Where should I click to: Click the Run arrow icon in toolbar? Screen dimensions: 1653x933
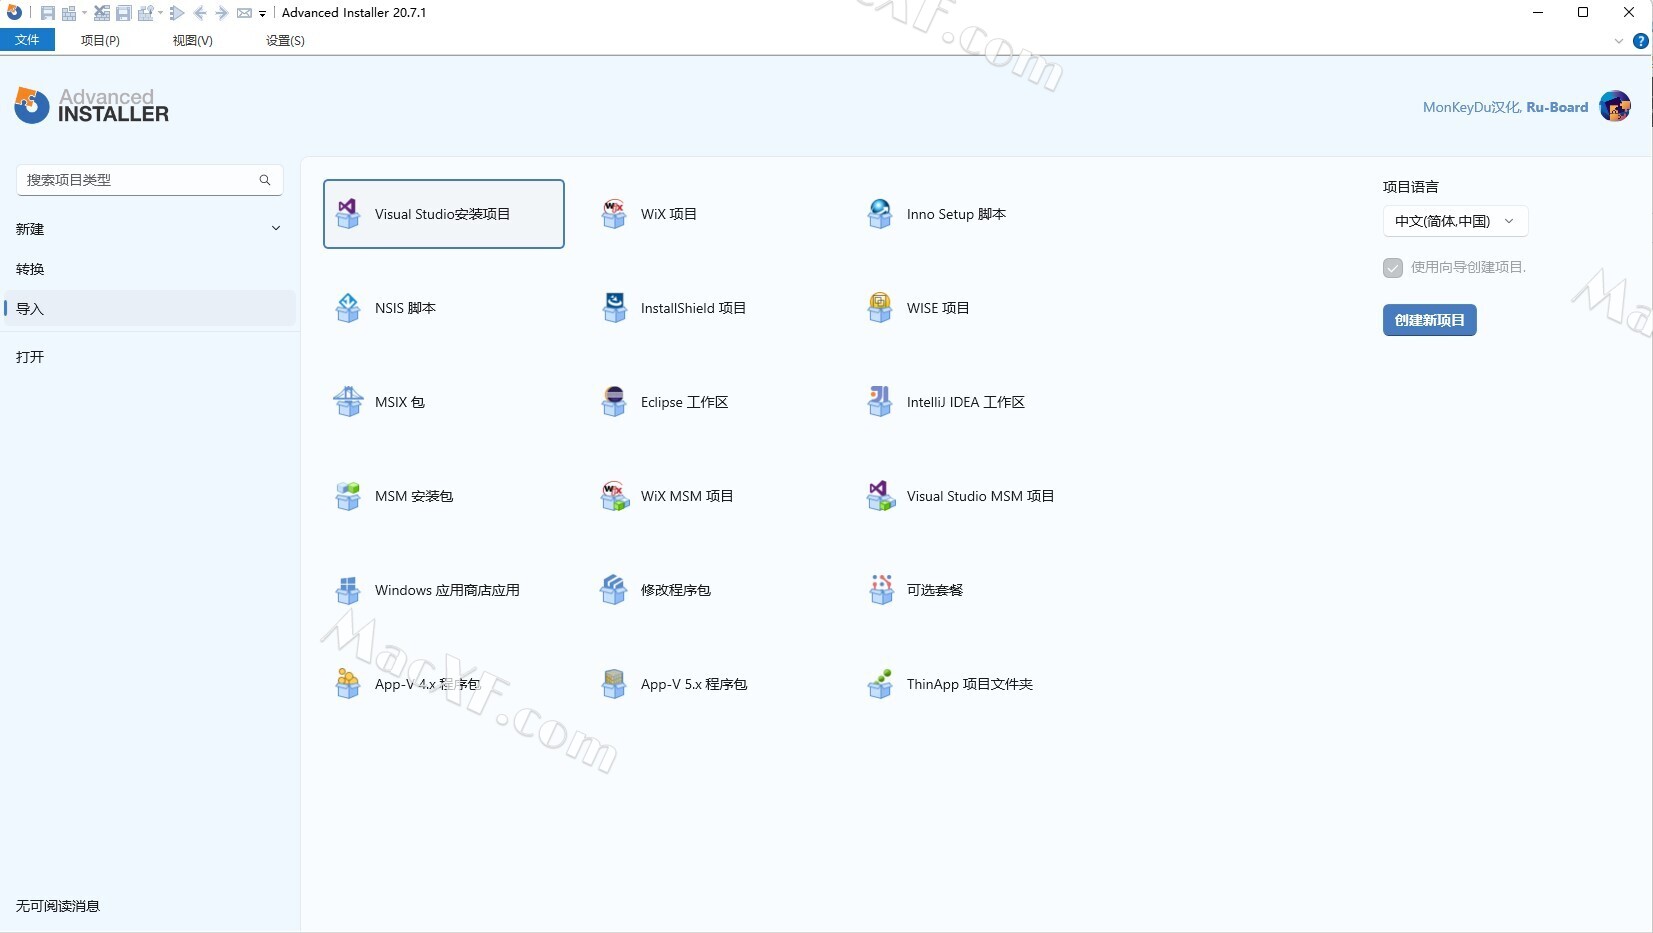[177, 13]
